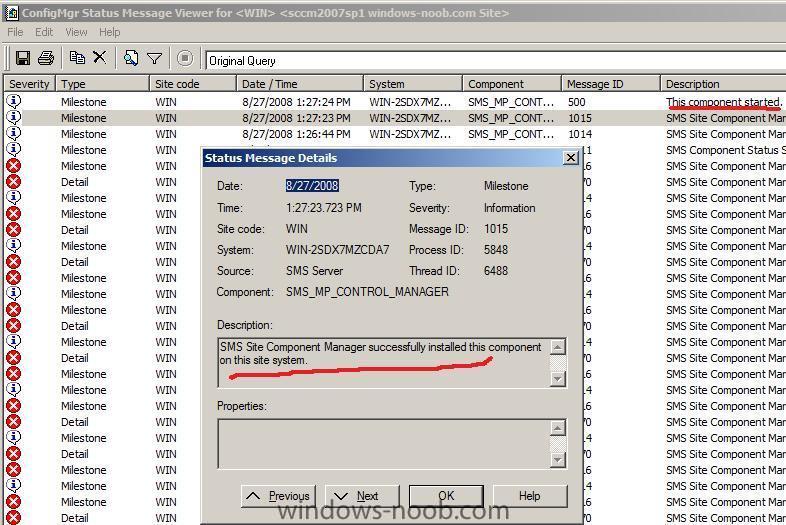The height and width of the screenshot is (525, 786).
Task: Click the empty Properties text box
Action: pos(384,444)
